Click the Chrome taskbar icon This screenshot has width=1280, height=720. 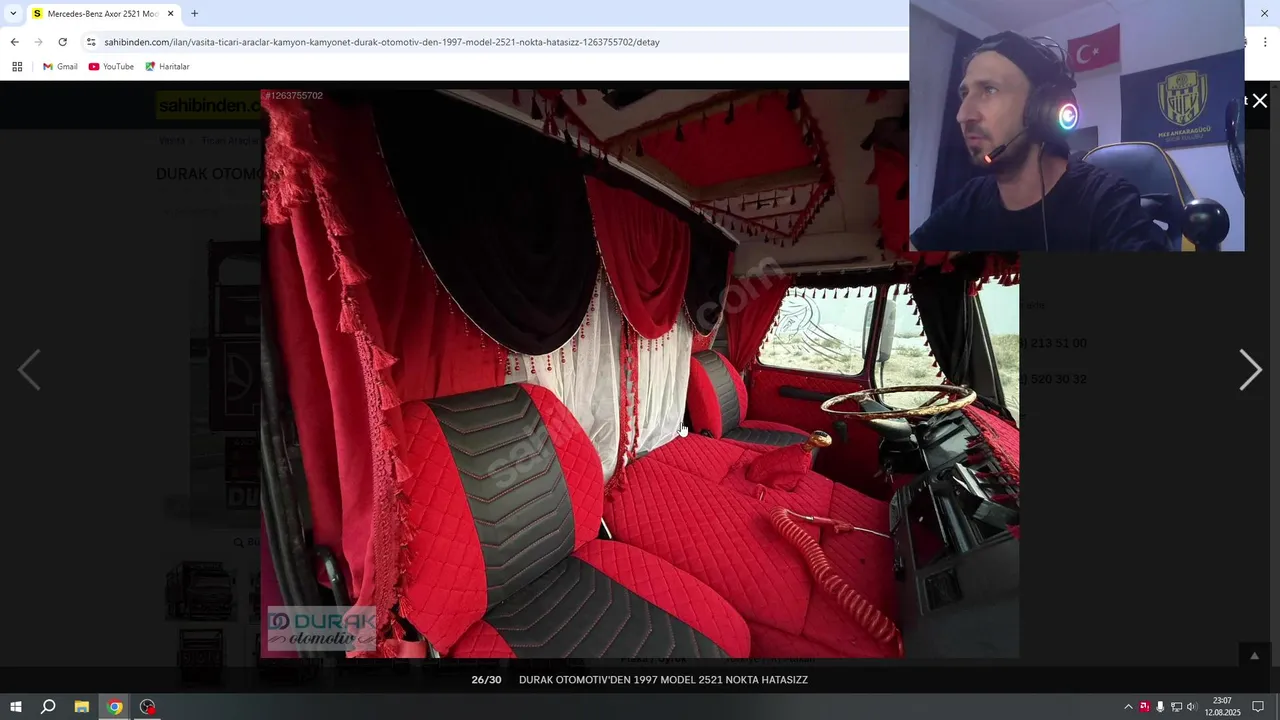[115, 707]
